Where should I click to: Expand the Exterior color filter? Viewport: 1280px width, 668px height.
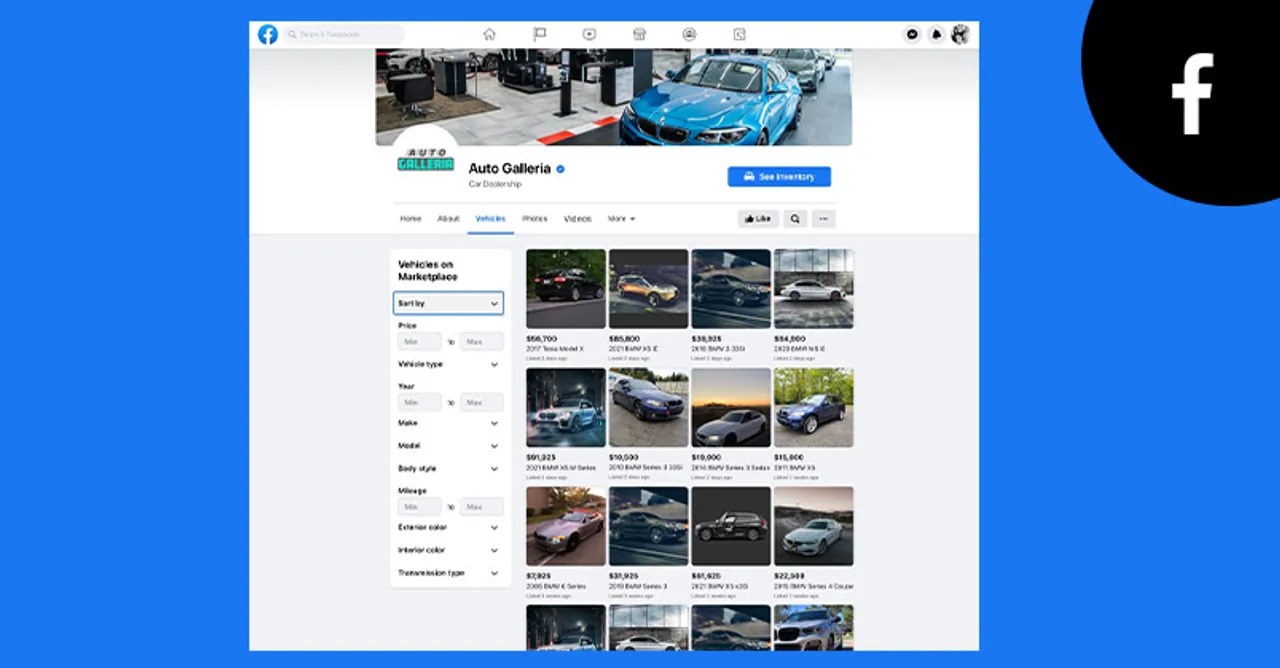(x=448, y=527)
